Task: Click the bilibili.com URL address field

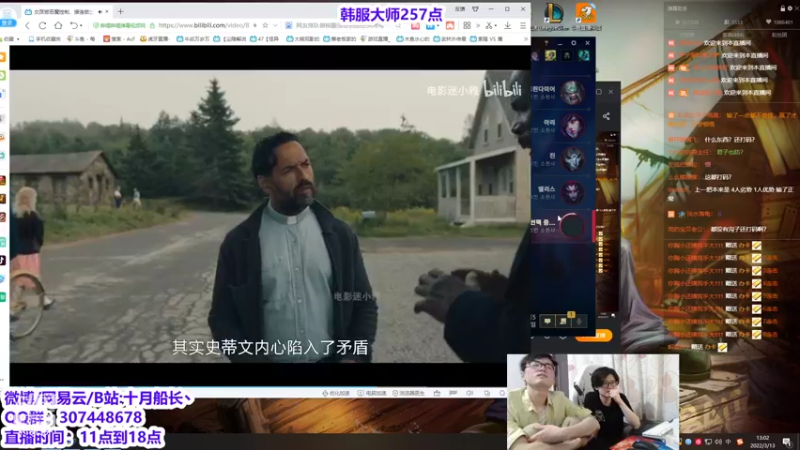Action: click(203, 25)
